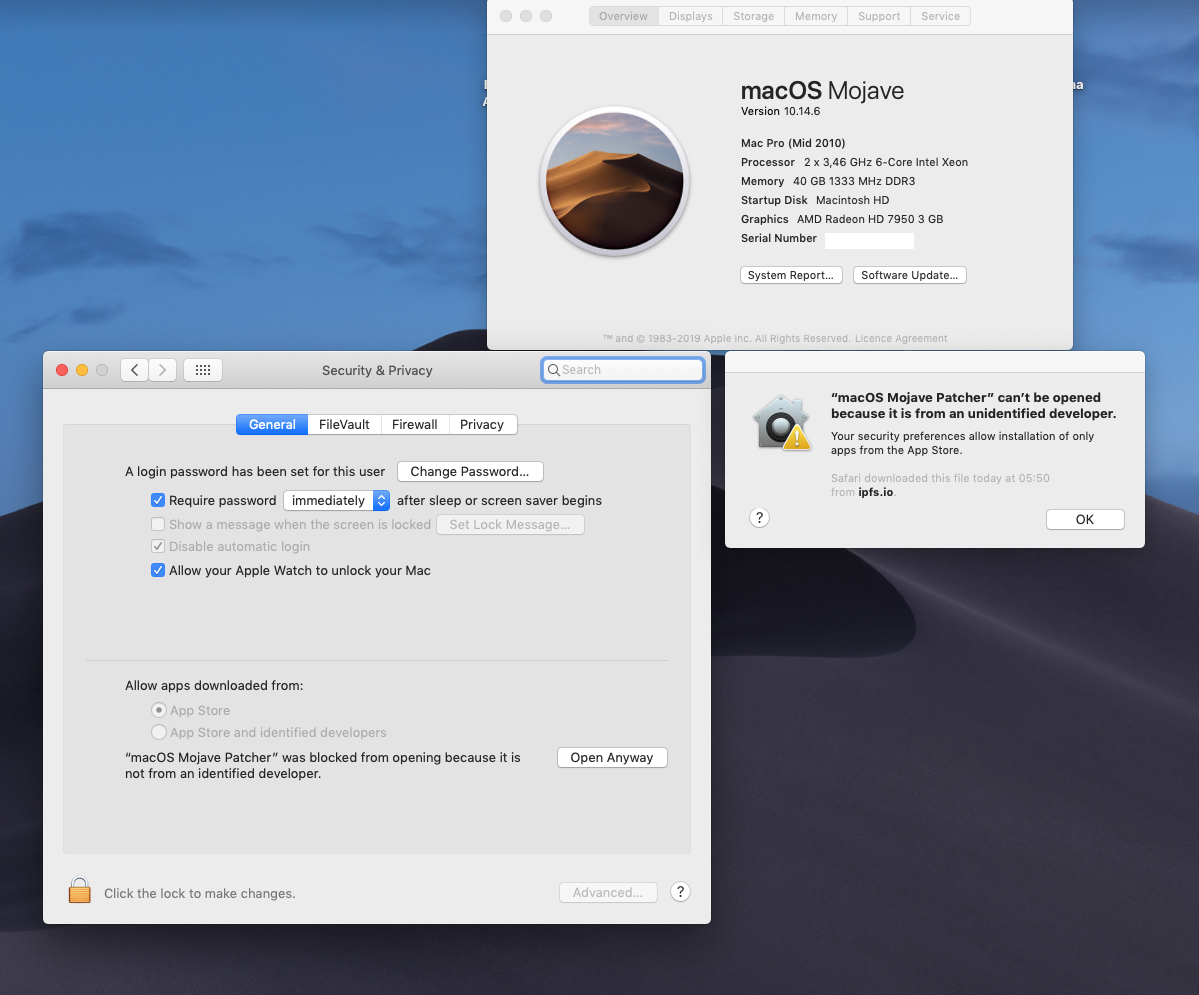Click the Gatekeeper warning icon in alert
Screen dimensions: 1199x995
coord(781,423)
